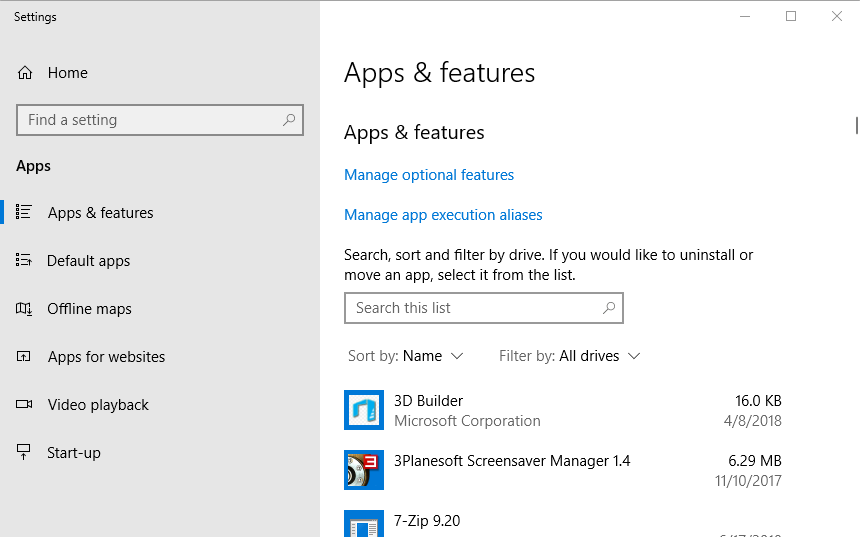Click the Video playback camera icon

tap(24, 404)
